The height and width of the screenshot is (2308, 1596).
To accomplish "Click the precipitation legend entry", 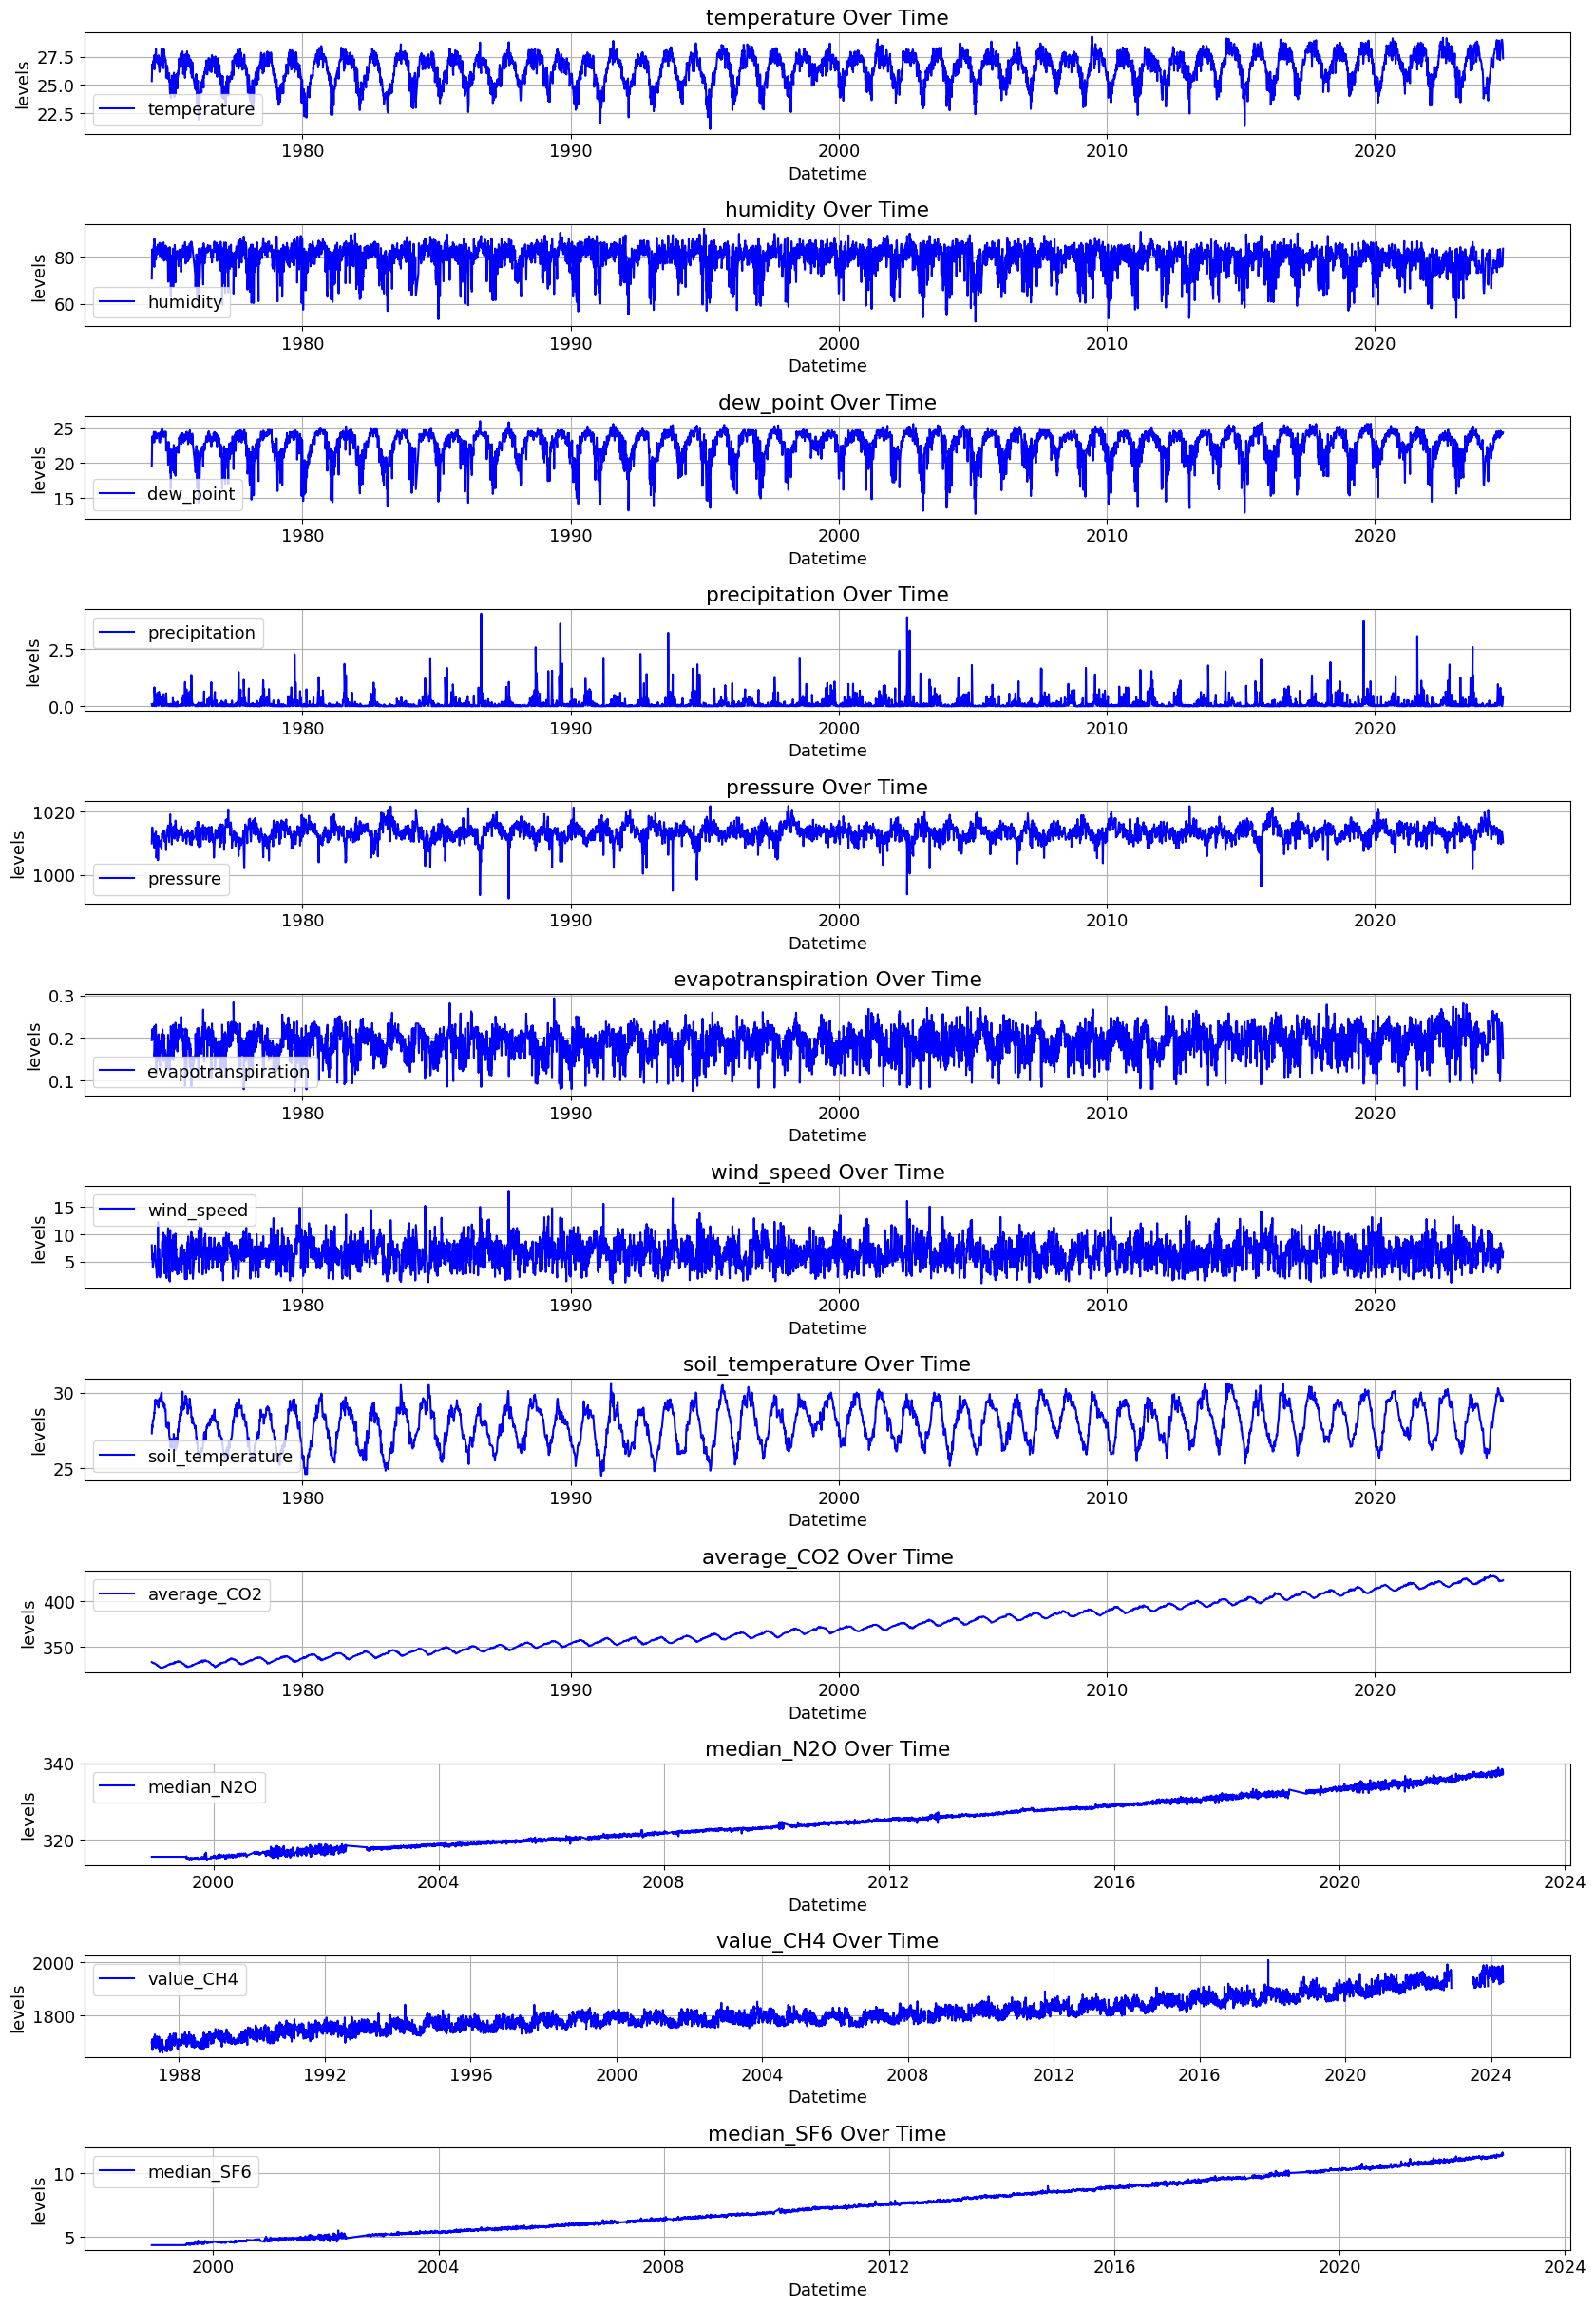I will [x=178, y=633].
